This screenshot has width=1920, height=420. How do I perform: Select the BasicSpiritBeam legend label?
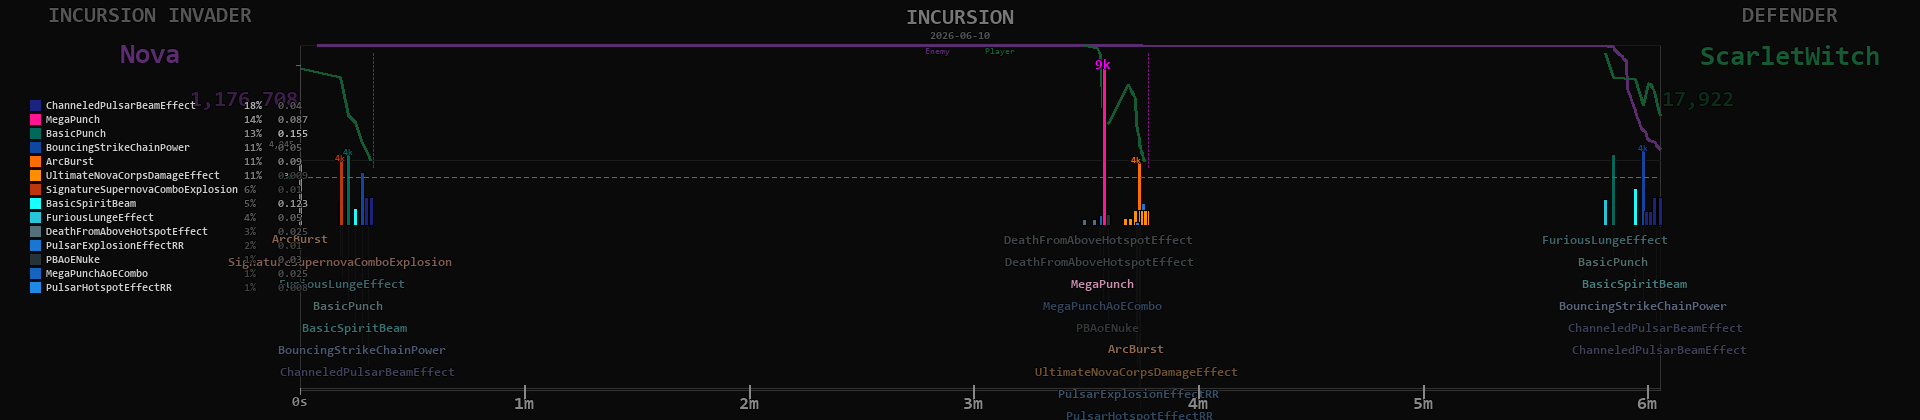point(91,203)
